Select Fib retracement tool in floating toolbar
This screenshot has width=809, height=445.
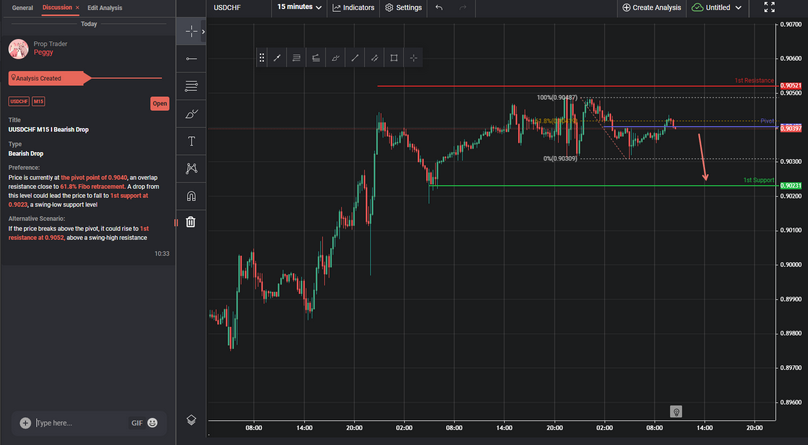[x=296, y=58]
